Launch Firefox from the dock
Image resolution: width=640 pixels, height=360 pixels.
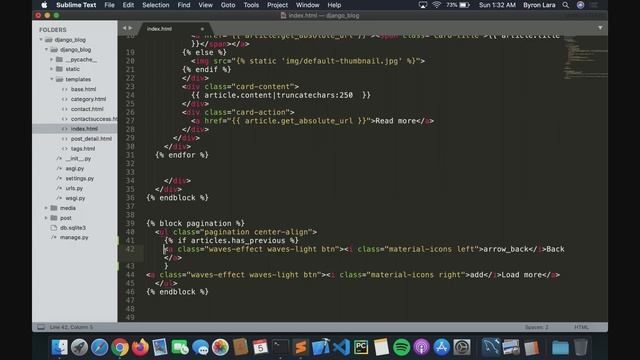tap(140, 347)
